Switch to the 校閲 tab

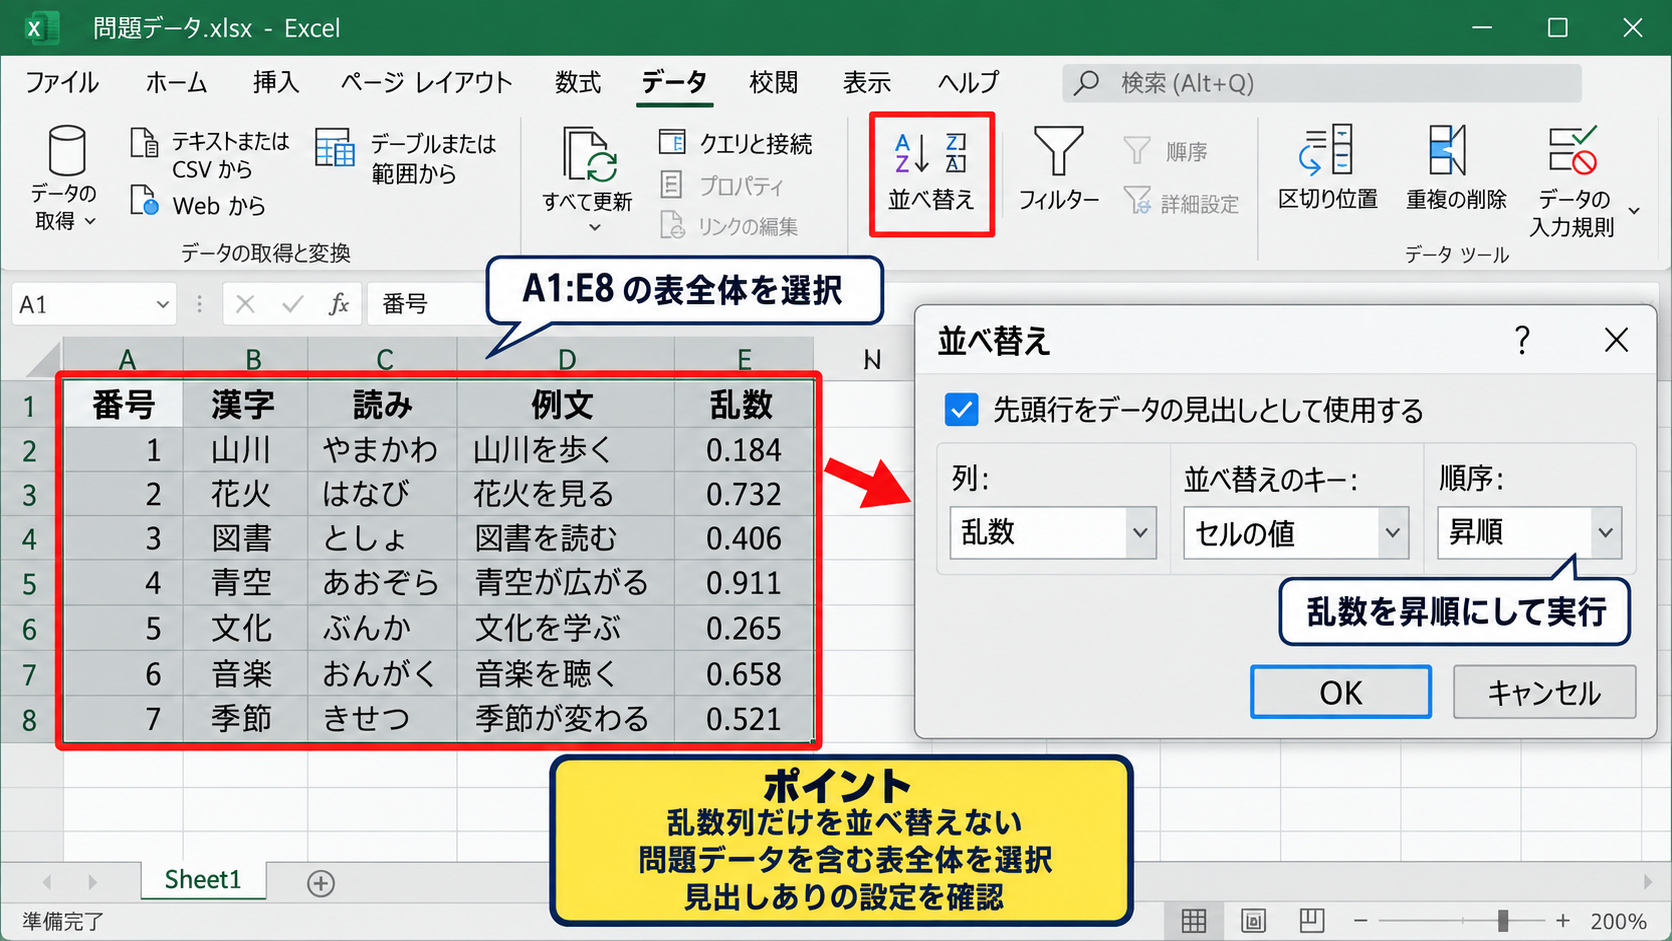[x=773, y=82]
